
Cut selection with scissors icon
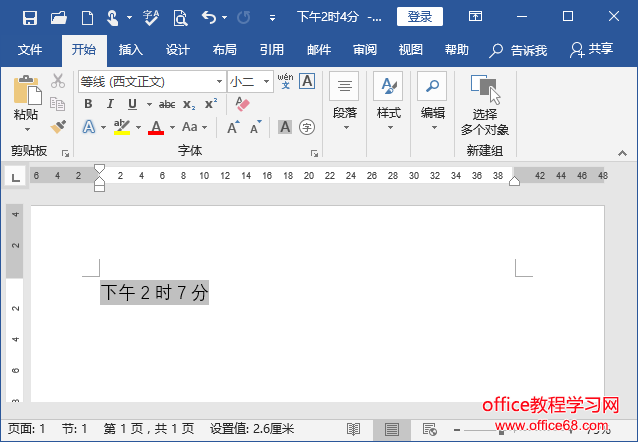coord(58,81)
